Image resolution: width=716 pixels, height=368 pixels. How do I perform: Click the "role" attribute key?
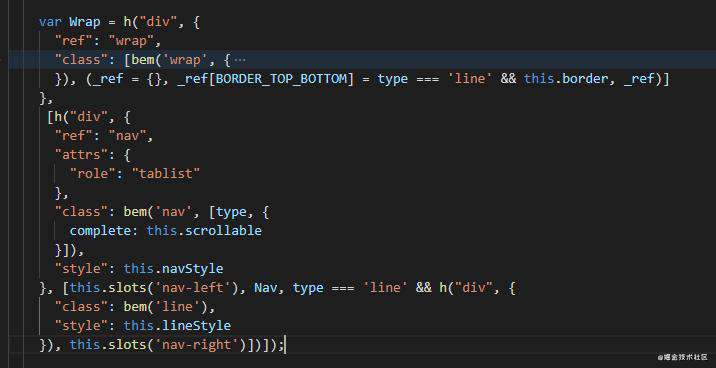(91, 173)
